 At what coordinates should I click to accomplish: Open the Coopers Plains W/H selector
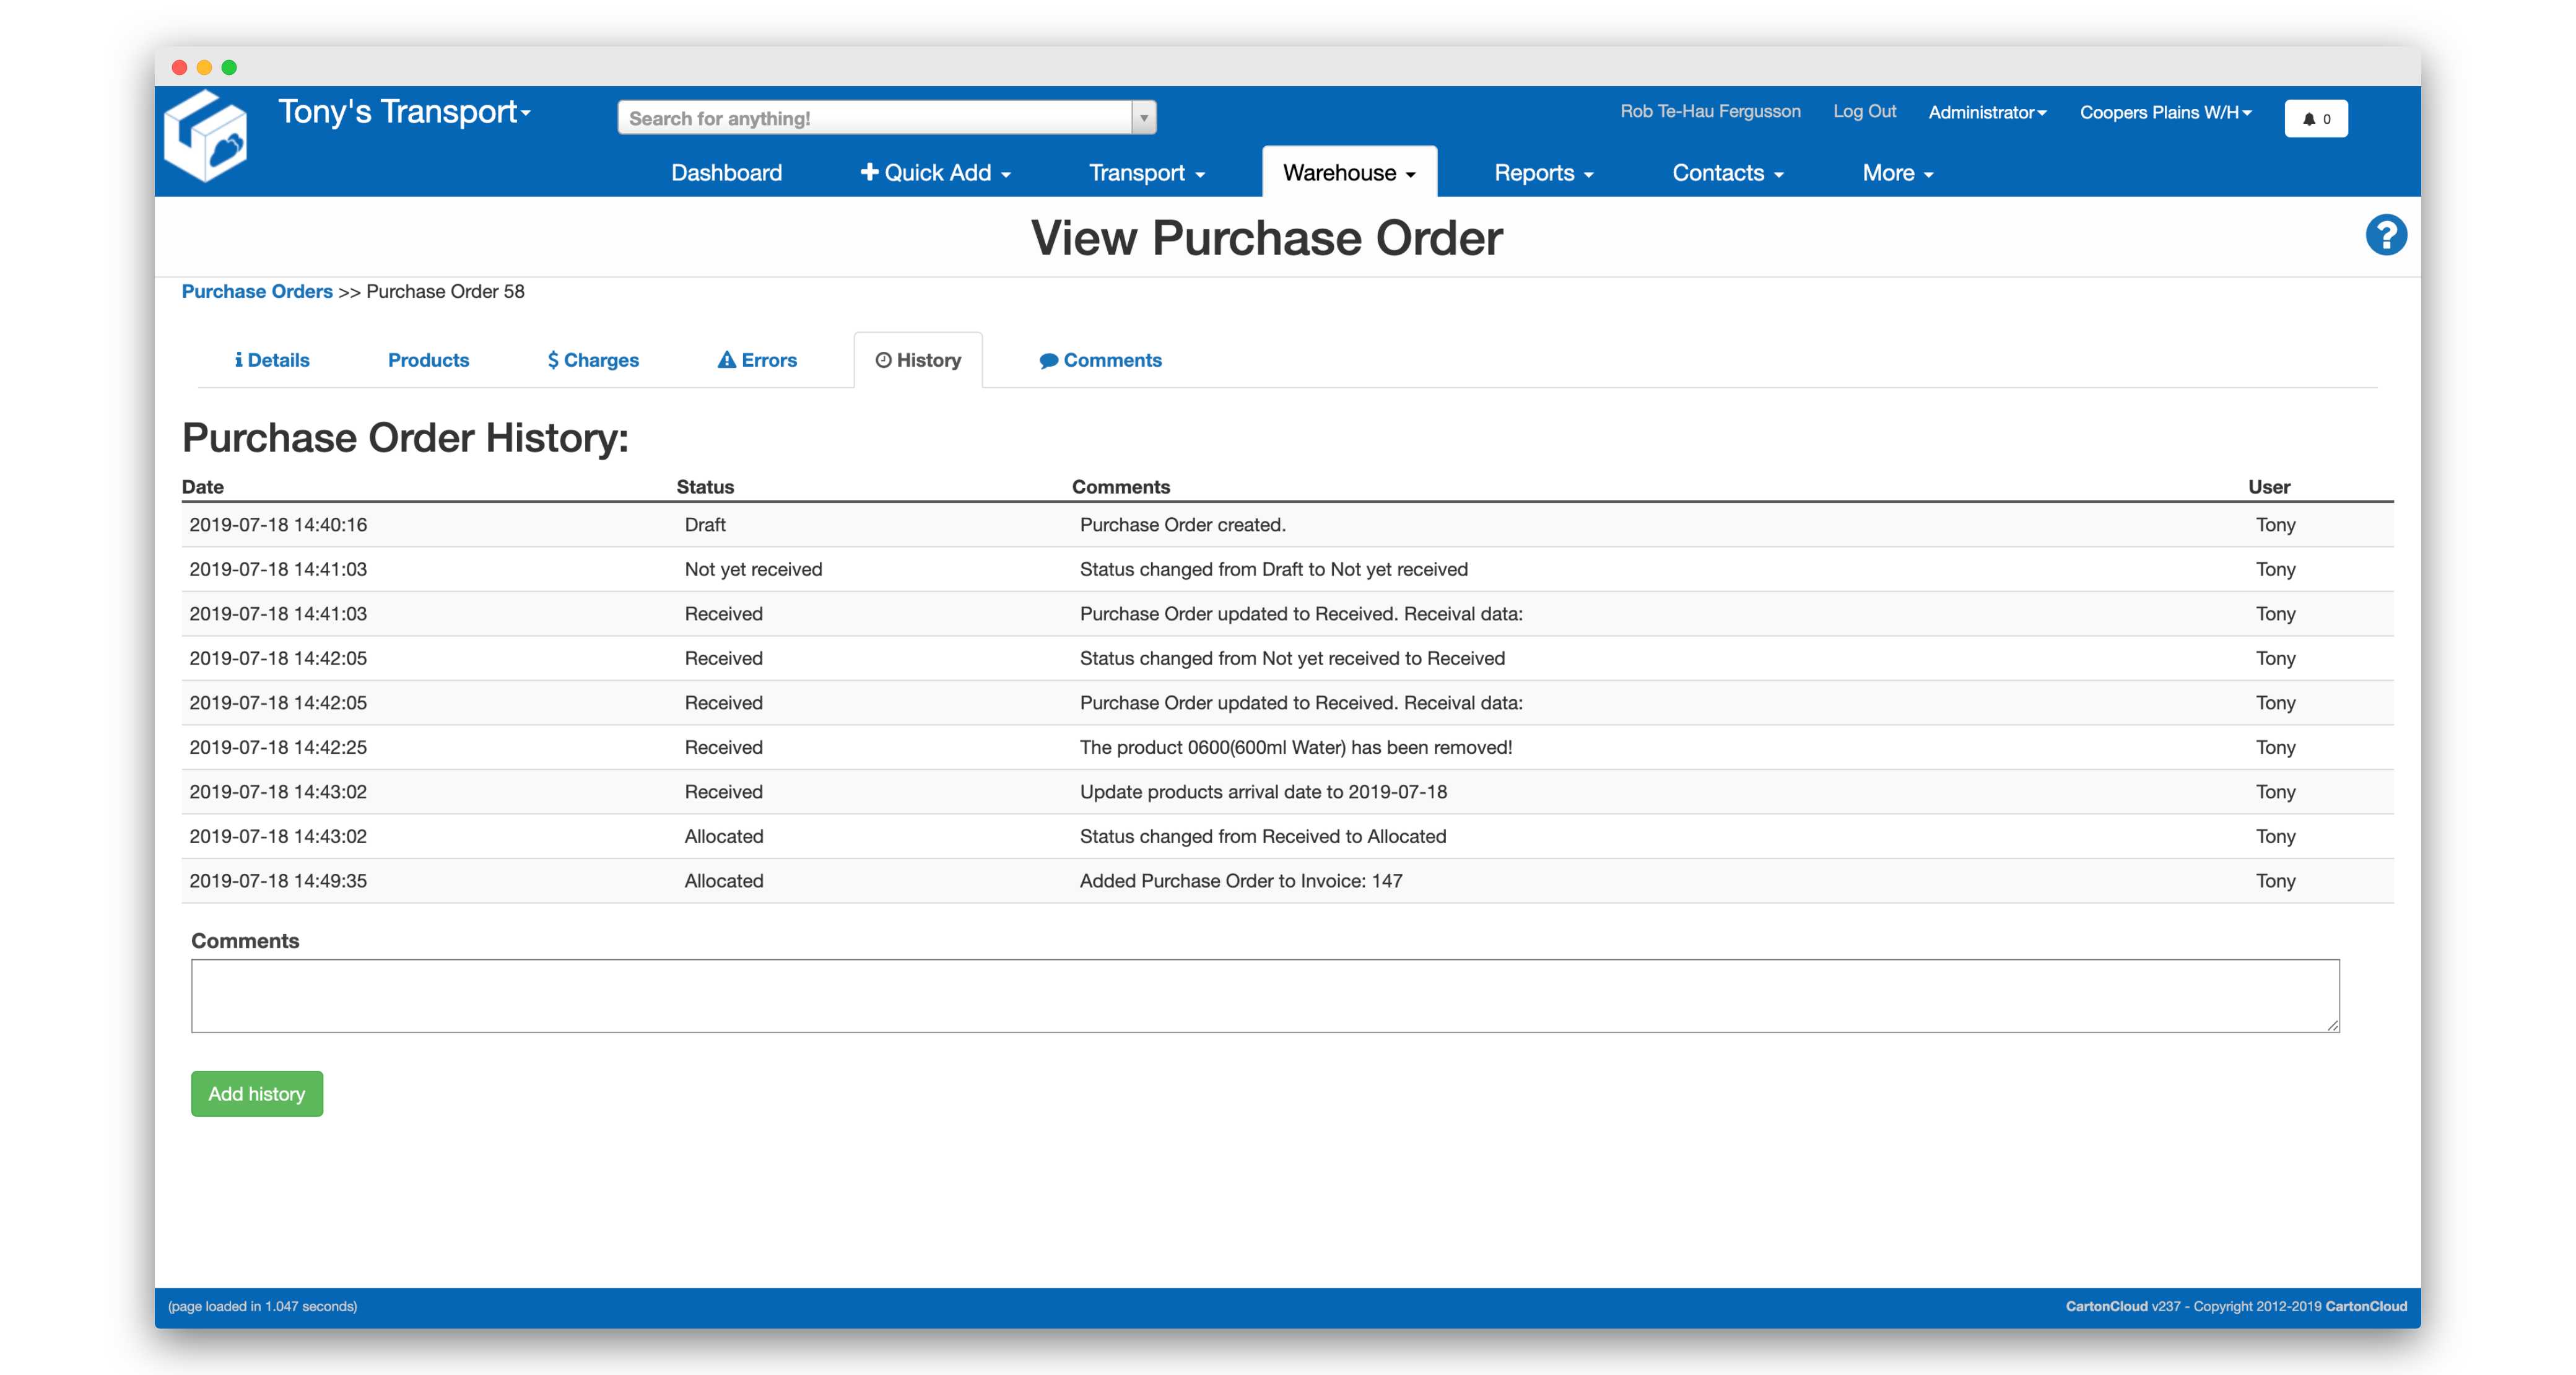pos(2165,112)
